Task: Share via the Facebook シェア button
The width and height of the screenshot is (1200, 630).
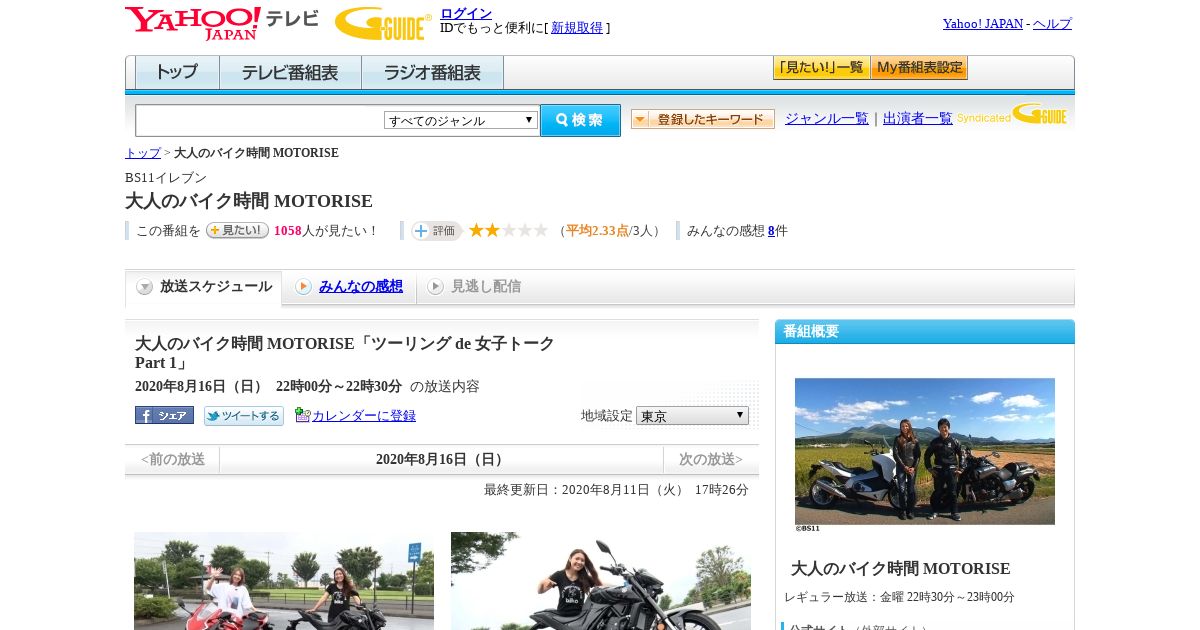Action: tap(164, 415)
